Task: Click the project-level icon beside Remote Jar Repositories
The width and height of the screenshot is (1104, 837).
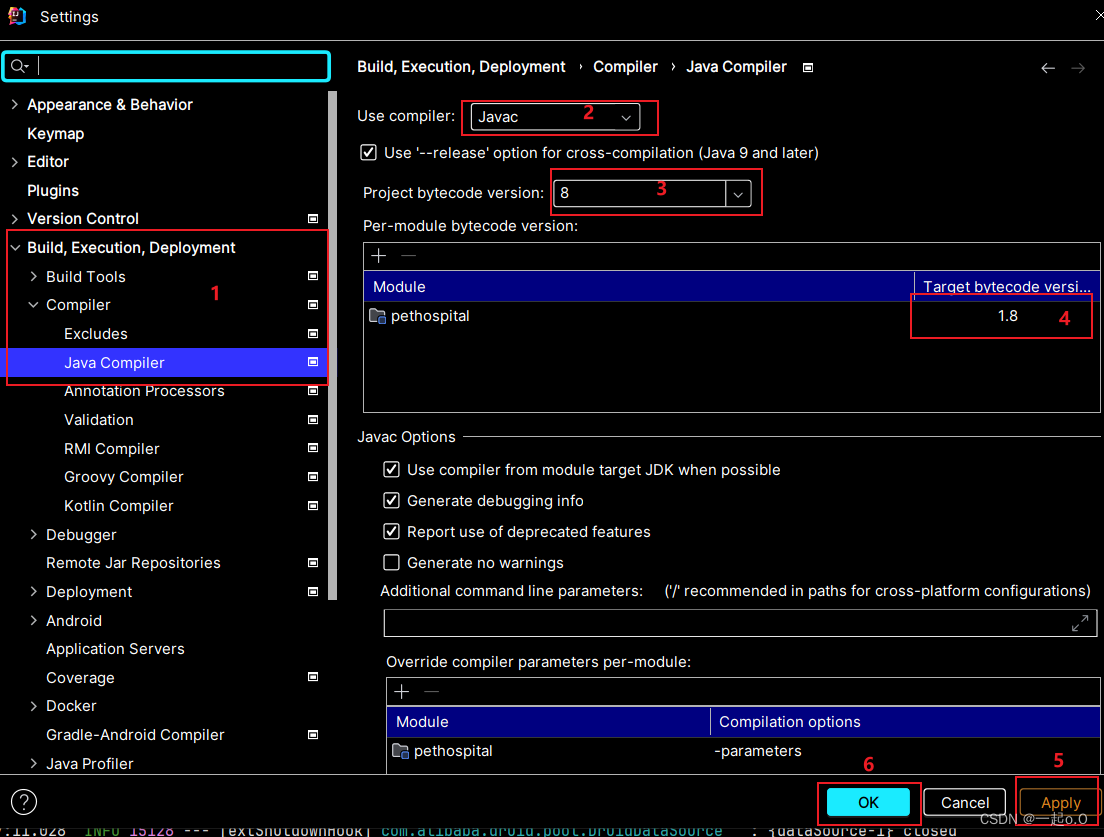Action: (x=313, y=562)
